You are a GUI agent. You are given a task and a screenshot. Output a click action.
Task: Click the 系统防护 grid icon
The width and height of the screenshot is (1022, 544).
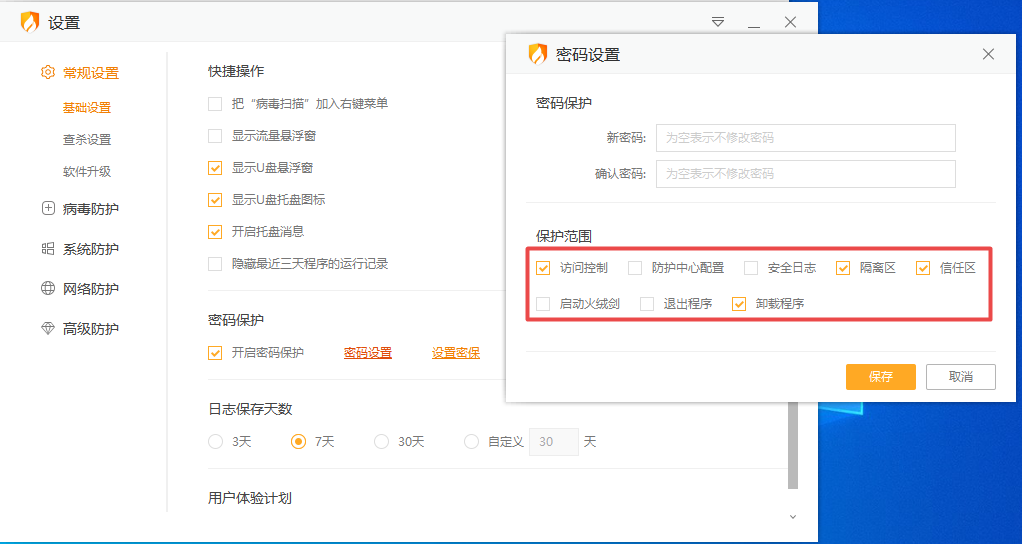47,249
